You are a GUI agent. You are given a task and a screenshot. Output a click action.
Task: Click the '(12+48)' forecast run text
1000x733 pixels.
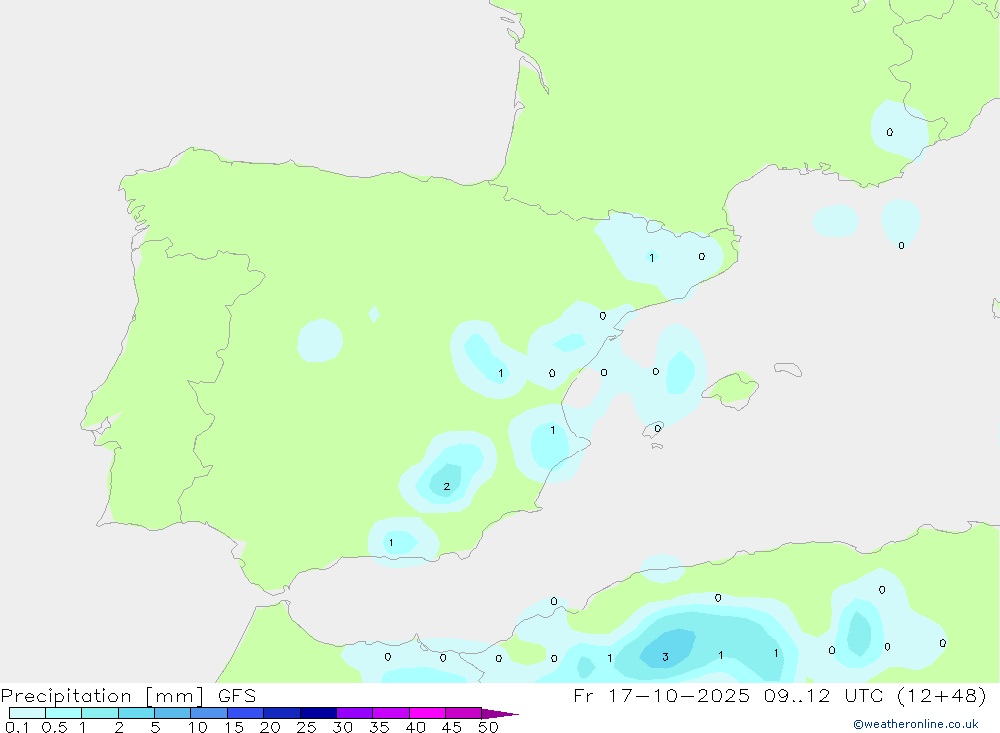(941, 695)
